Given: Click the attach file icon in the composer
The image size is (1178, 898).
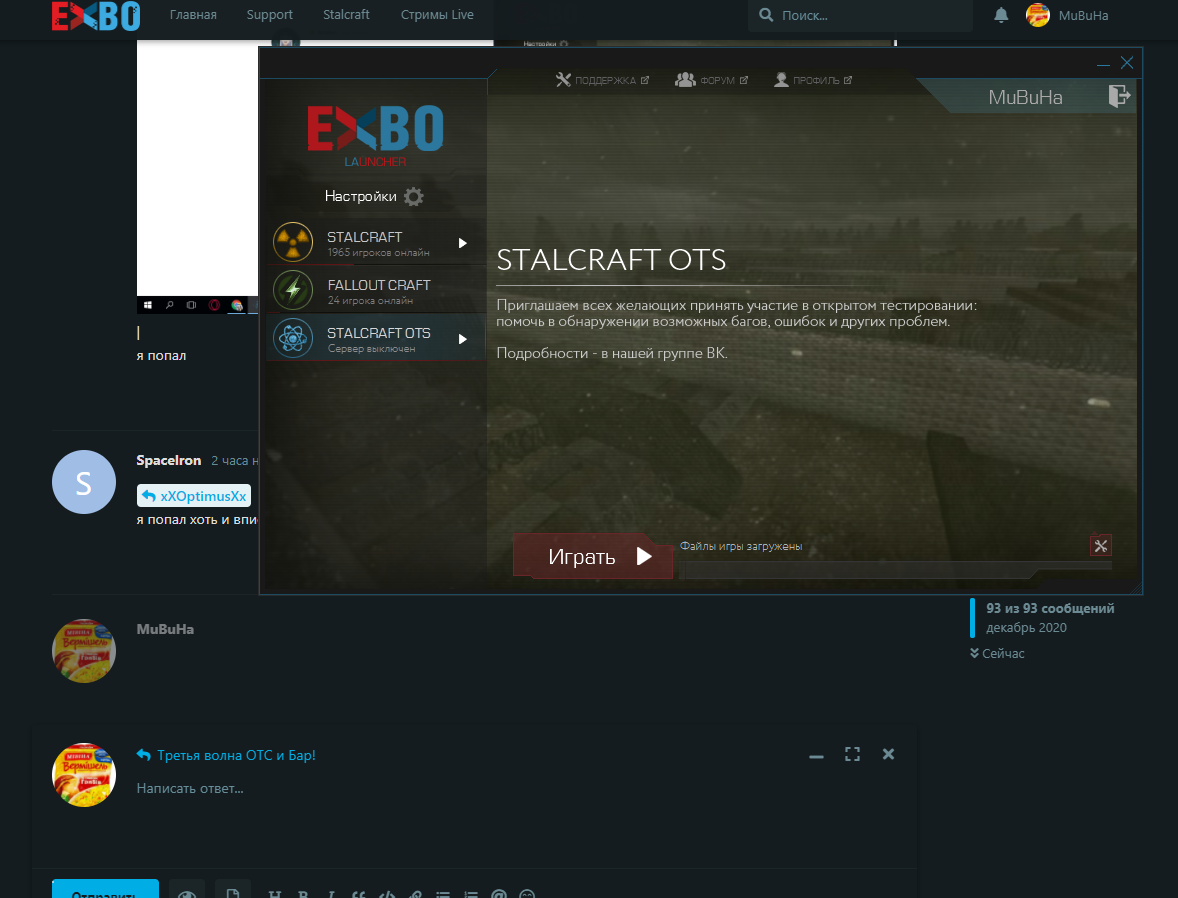Looking at the screenshot, I should [x=233, y=889].
